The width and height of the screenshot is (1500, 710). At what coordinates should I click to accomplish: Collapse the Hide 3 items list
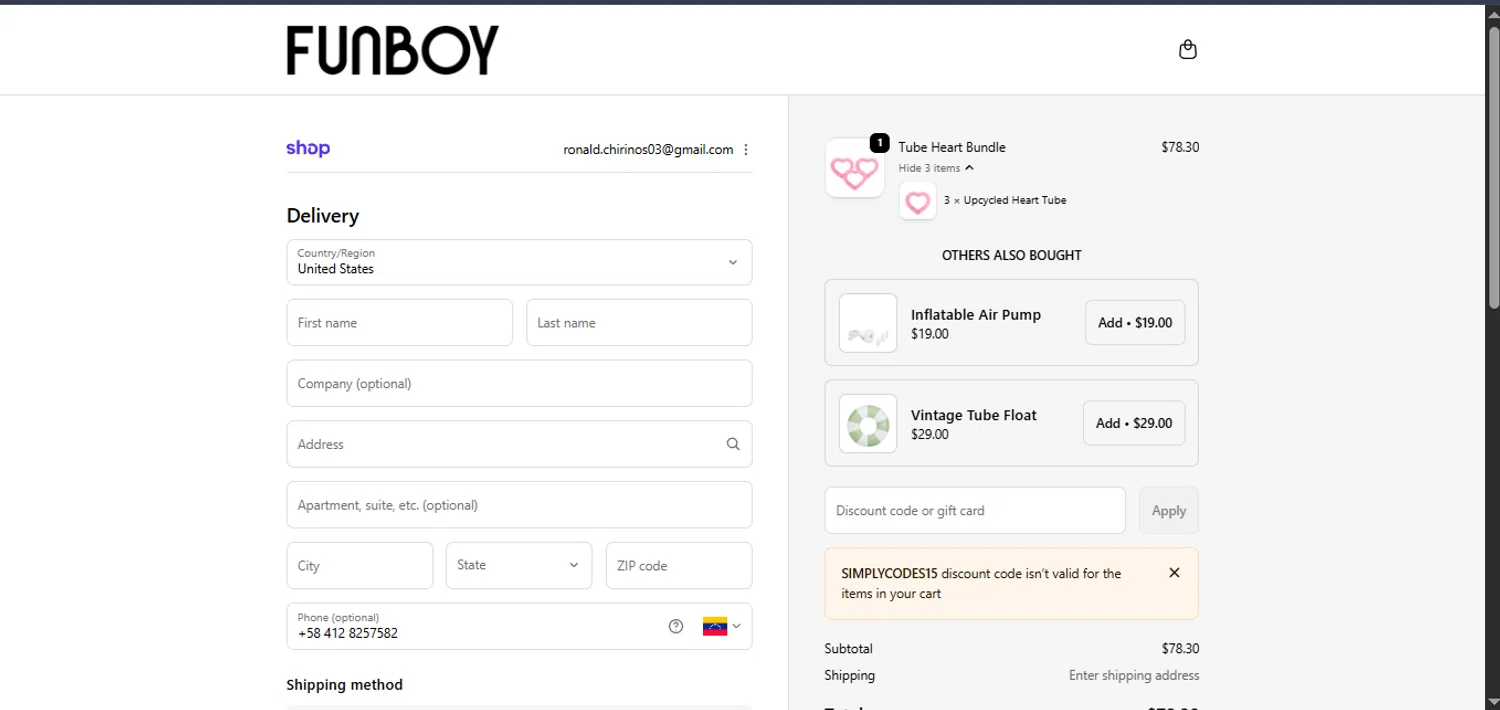click(x=936, y=168)
